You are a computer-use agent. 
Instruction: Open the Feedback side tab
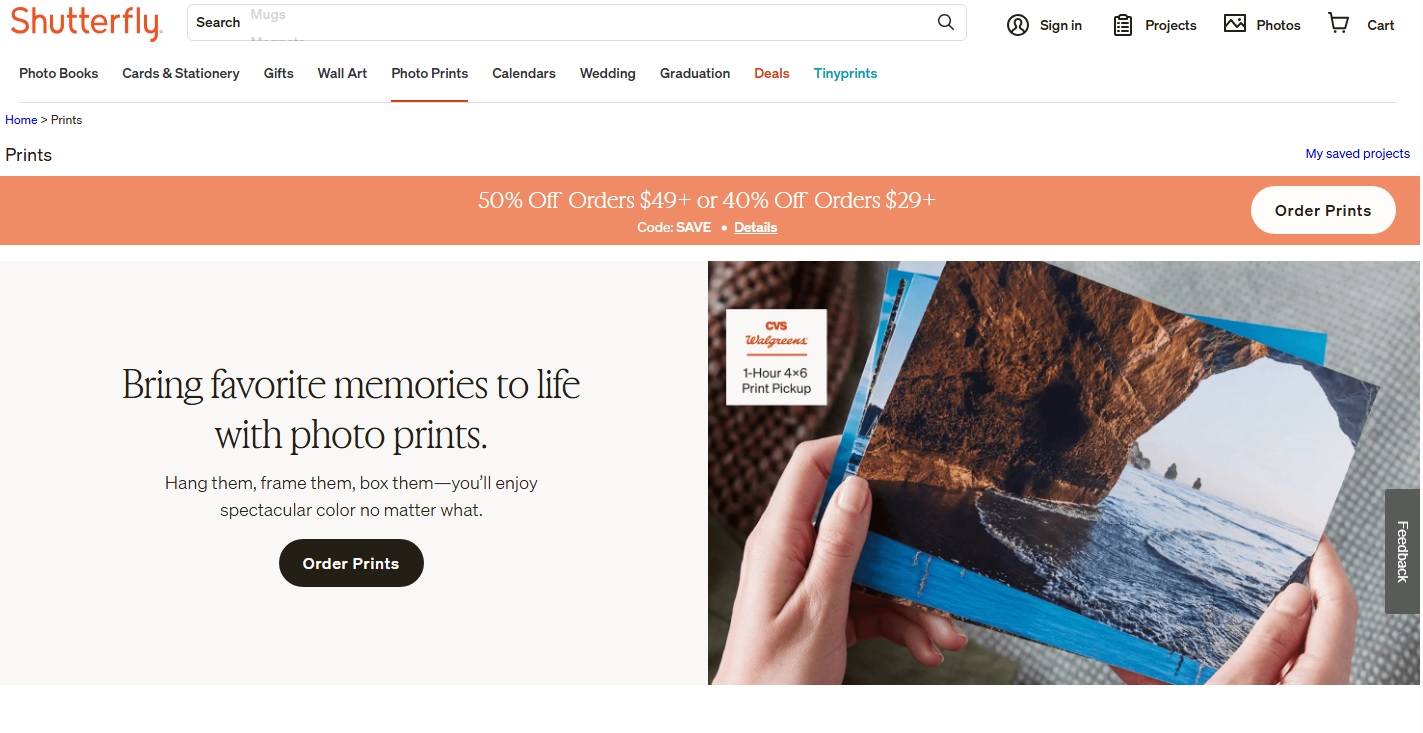1402,551
